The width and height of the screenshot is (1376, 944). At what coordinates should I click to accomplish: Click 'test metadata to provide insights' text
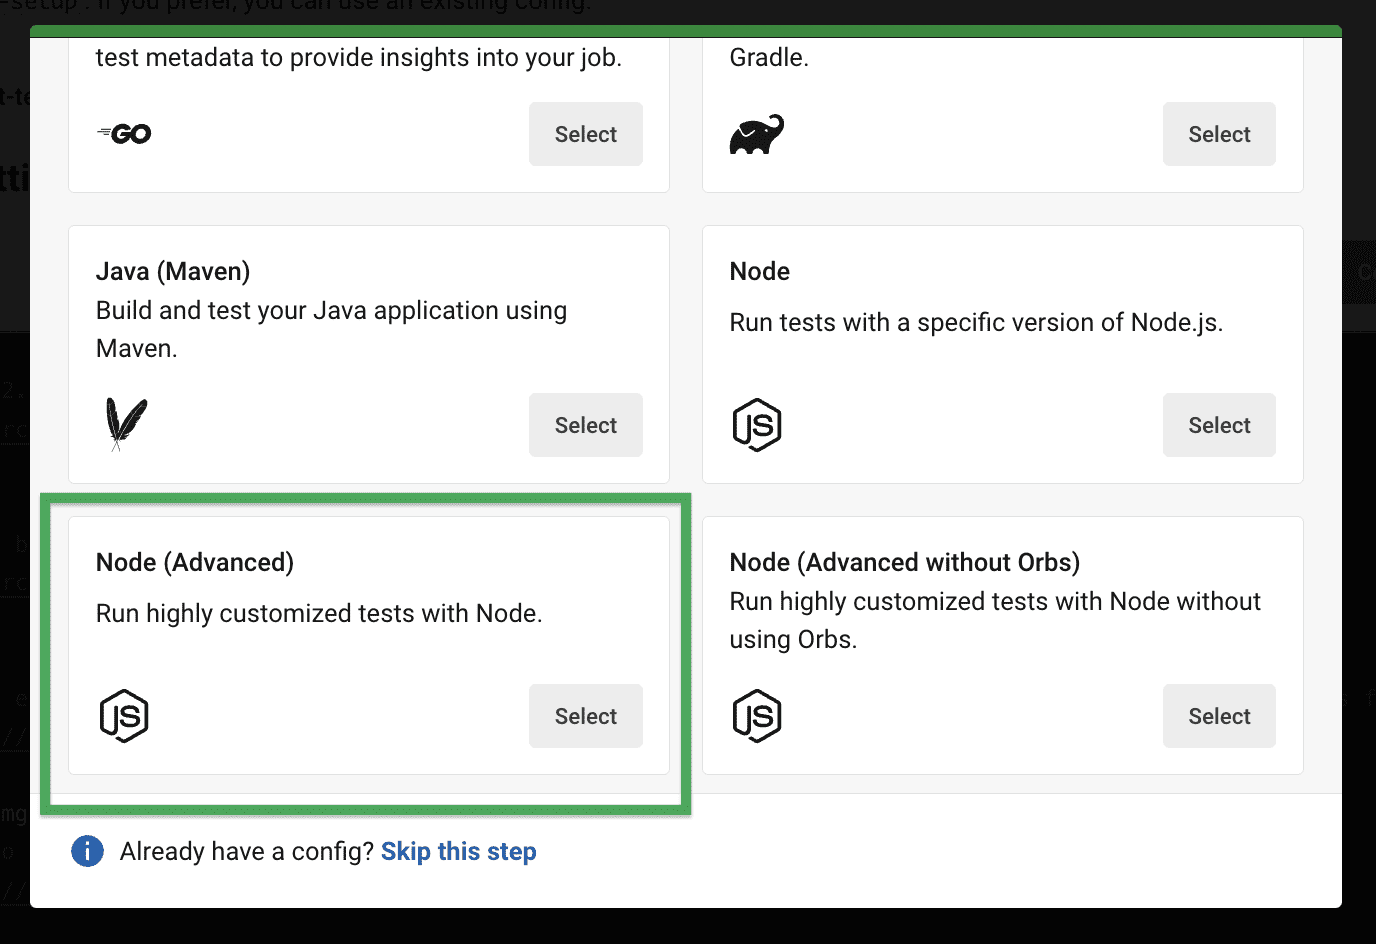[x=359, y=57]
